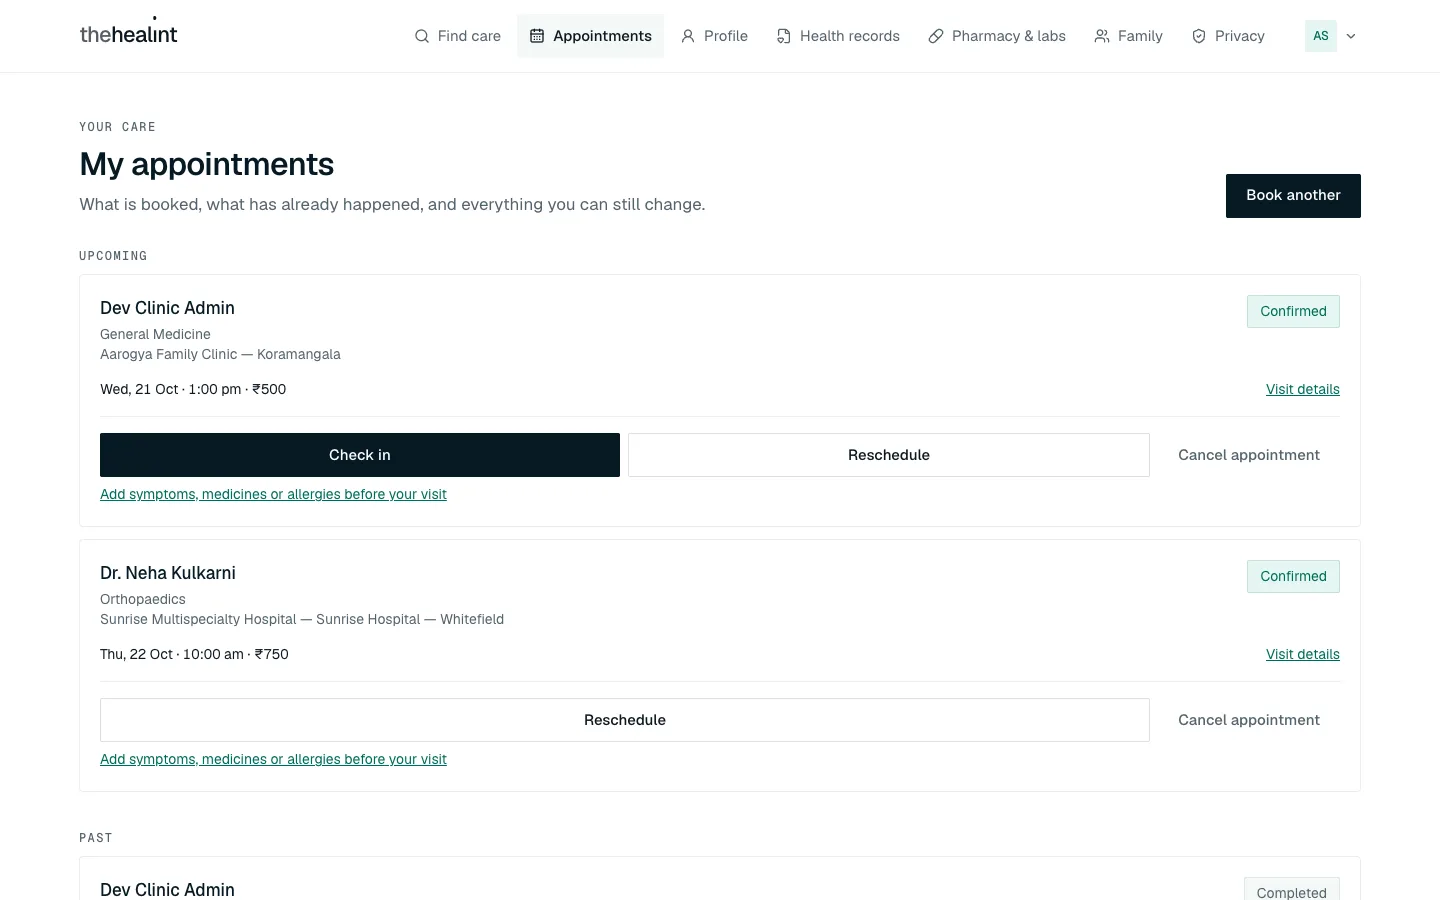1440x900 pixels.
Task: Open the Privacy settings page
Action: [1228, 36]
